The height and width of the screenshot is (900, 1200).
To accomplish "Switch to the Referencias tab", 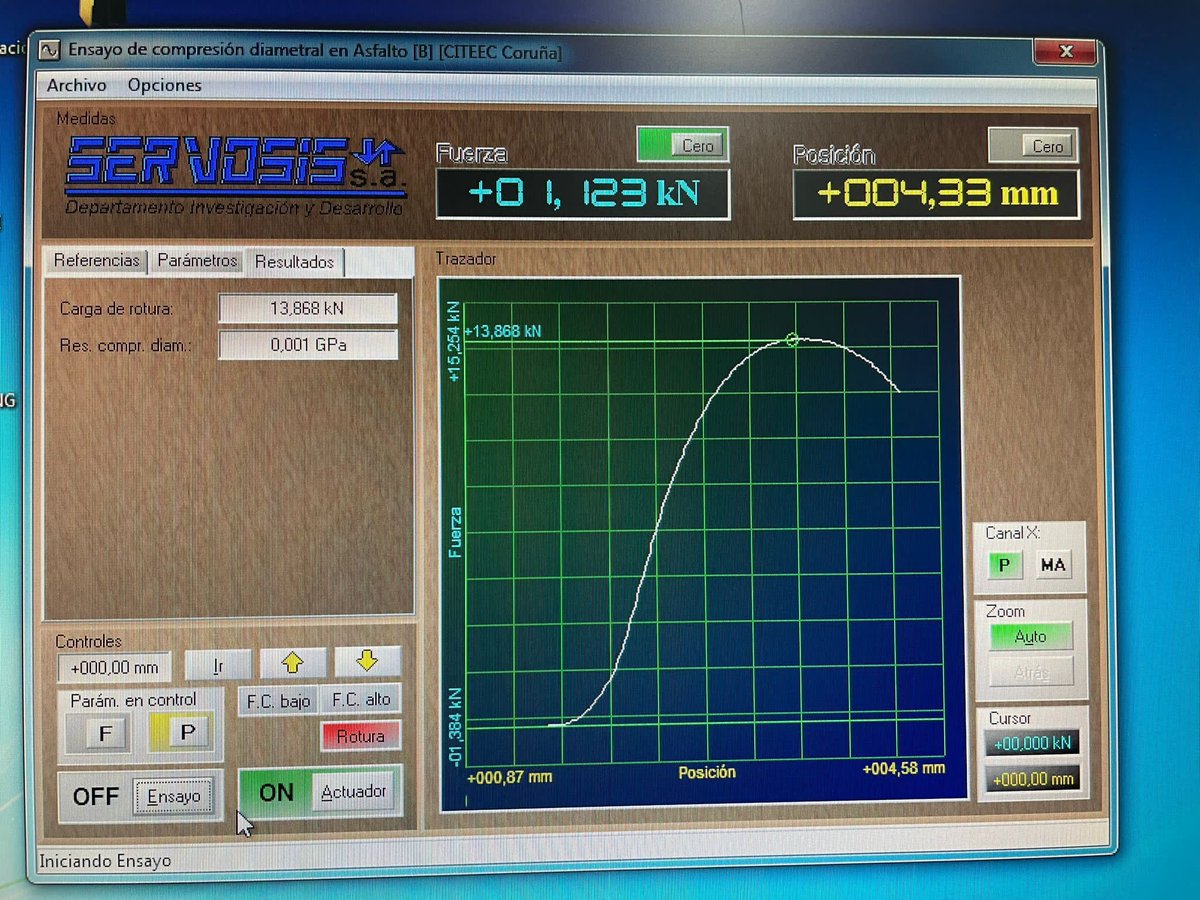I will click(97, 261).
